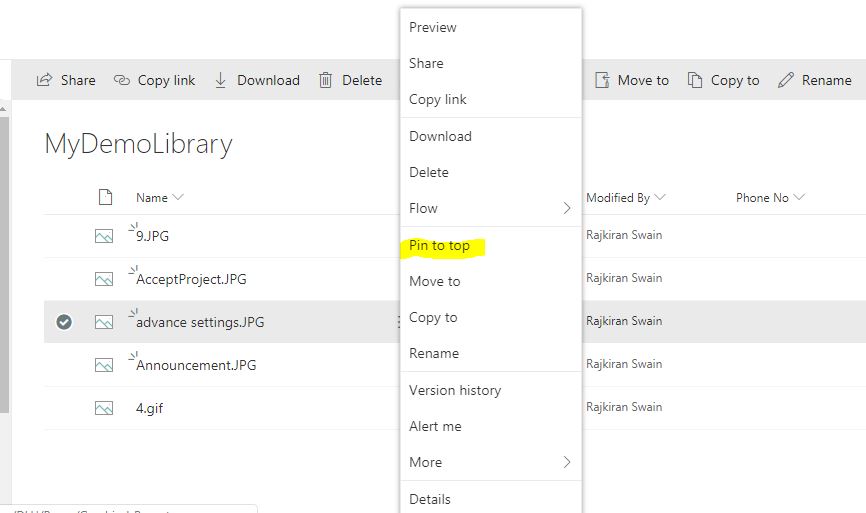Screen dimensions: 866x513
Task: Open the 4.gif file link
Action: pyautogui.click(x=149, y=409)
